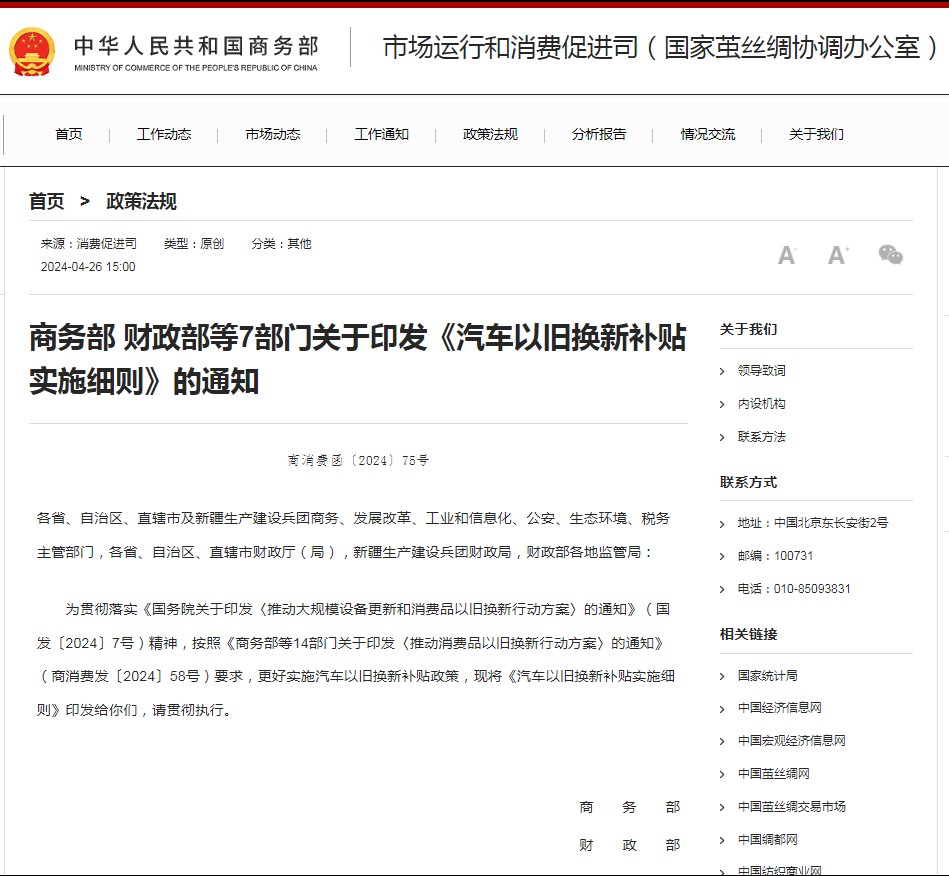Click the article headline about 汽车以旧换新补贴
The image size is (949, 876).
[358, 359]
